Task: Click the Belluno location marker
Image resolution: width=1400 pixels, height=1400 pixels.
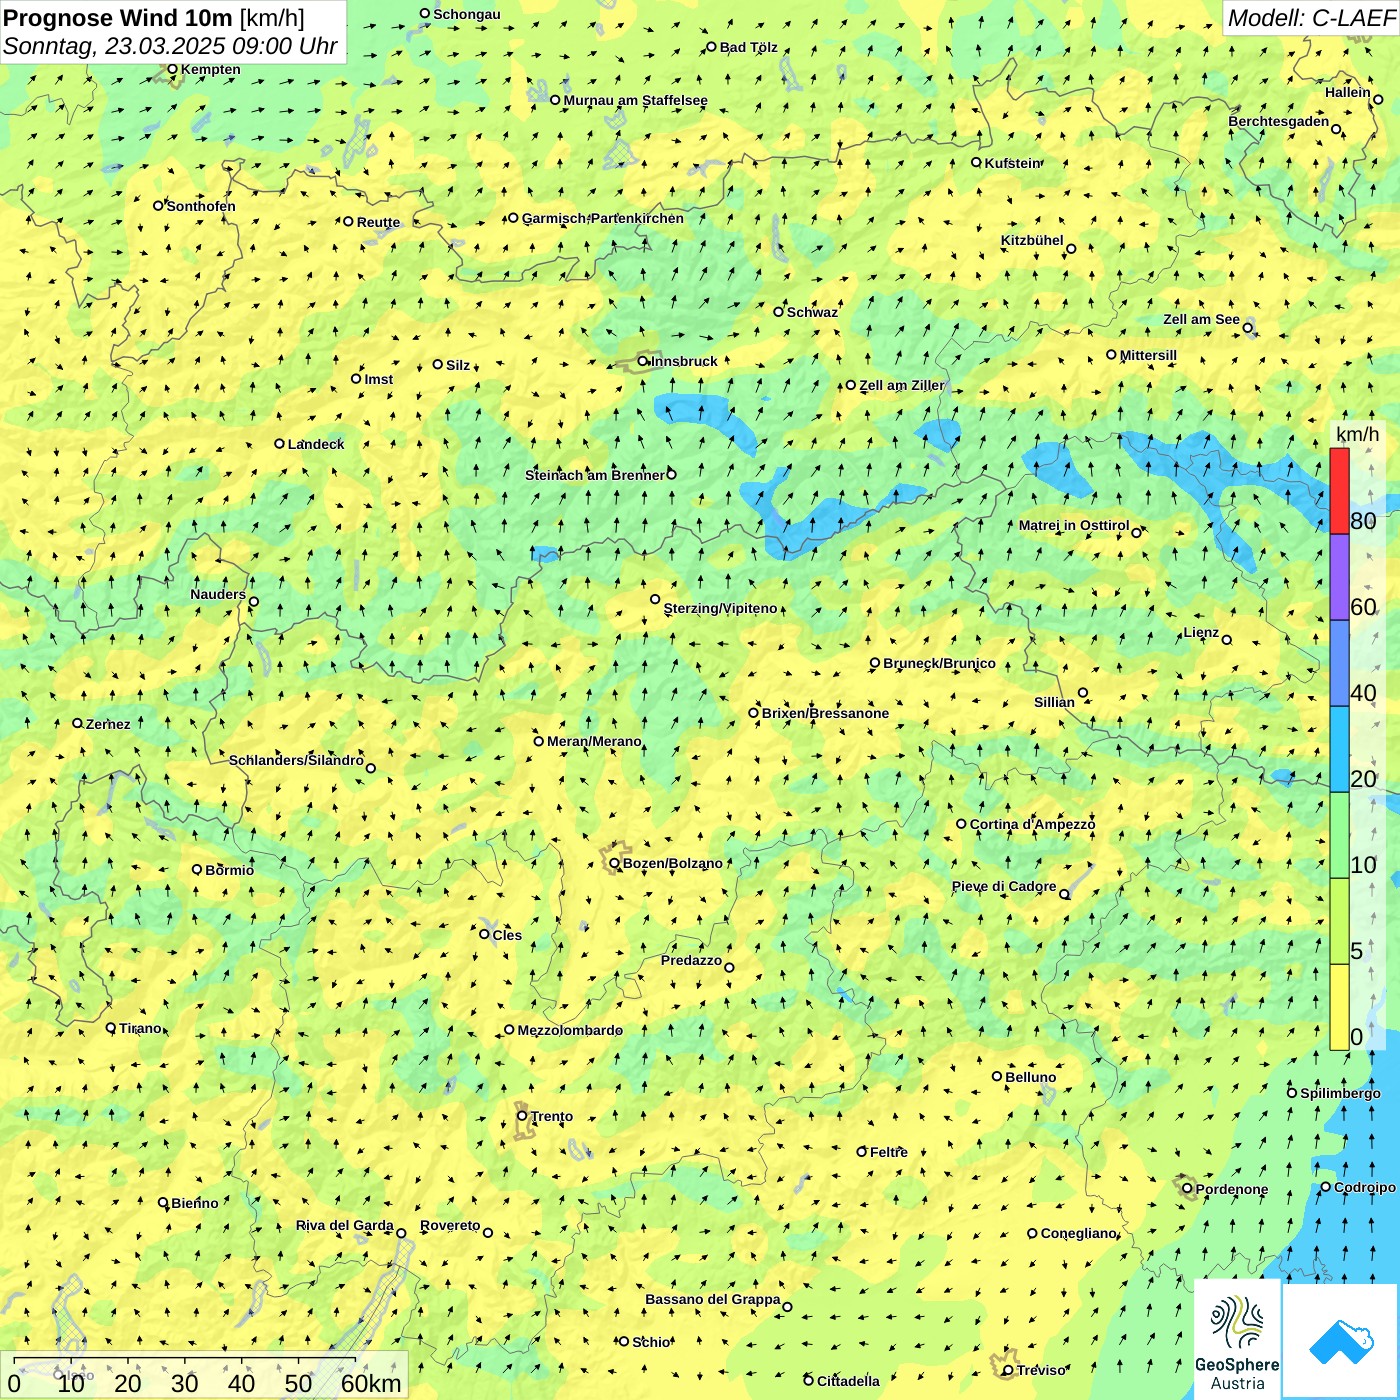Action: [997, 1076]
